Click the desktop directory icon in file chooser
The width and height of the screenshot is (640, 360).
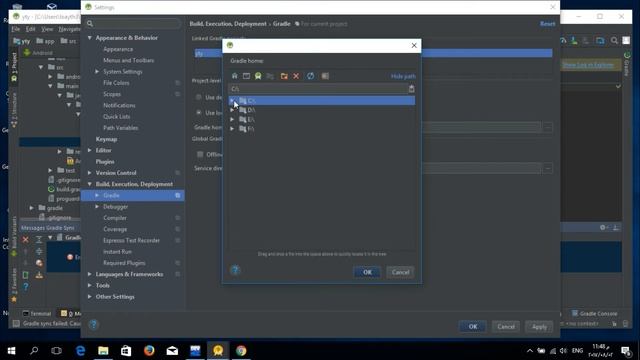[246, 76]
